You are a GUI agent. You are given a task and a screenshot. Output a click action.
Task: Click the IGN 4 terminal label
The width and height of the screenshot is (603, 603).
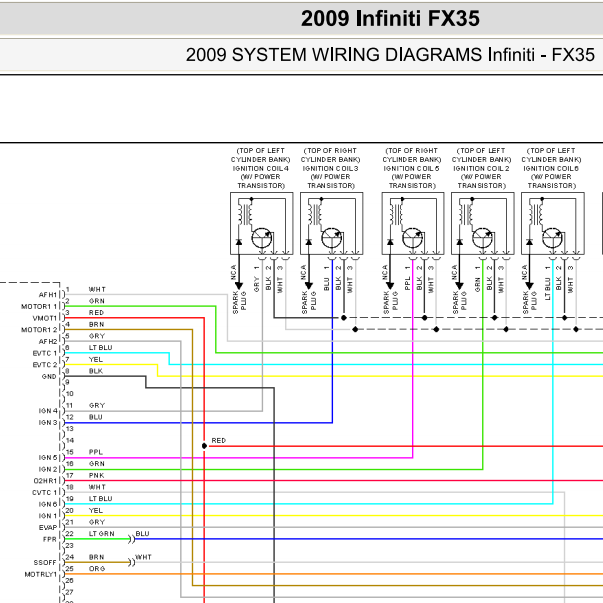coord(48,411)
